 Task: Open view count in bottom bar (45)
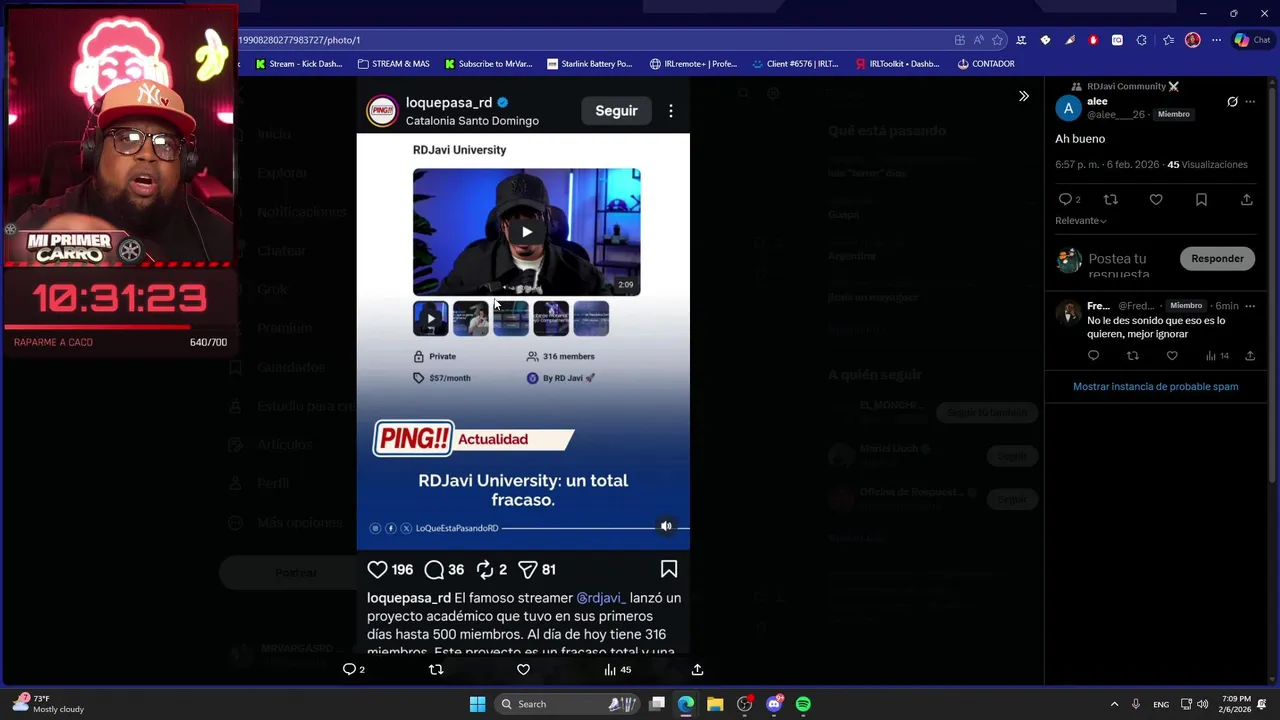point(617,669)
